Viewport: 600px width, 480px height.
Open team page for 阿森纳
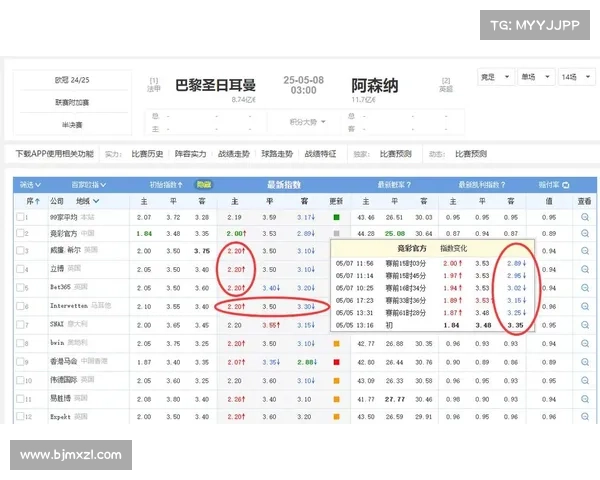(375, 85)
